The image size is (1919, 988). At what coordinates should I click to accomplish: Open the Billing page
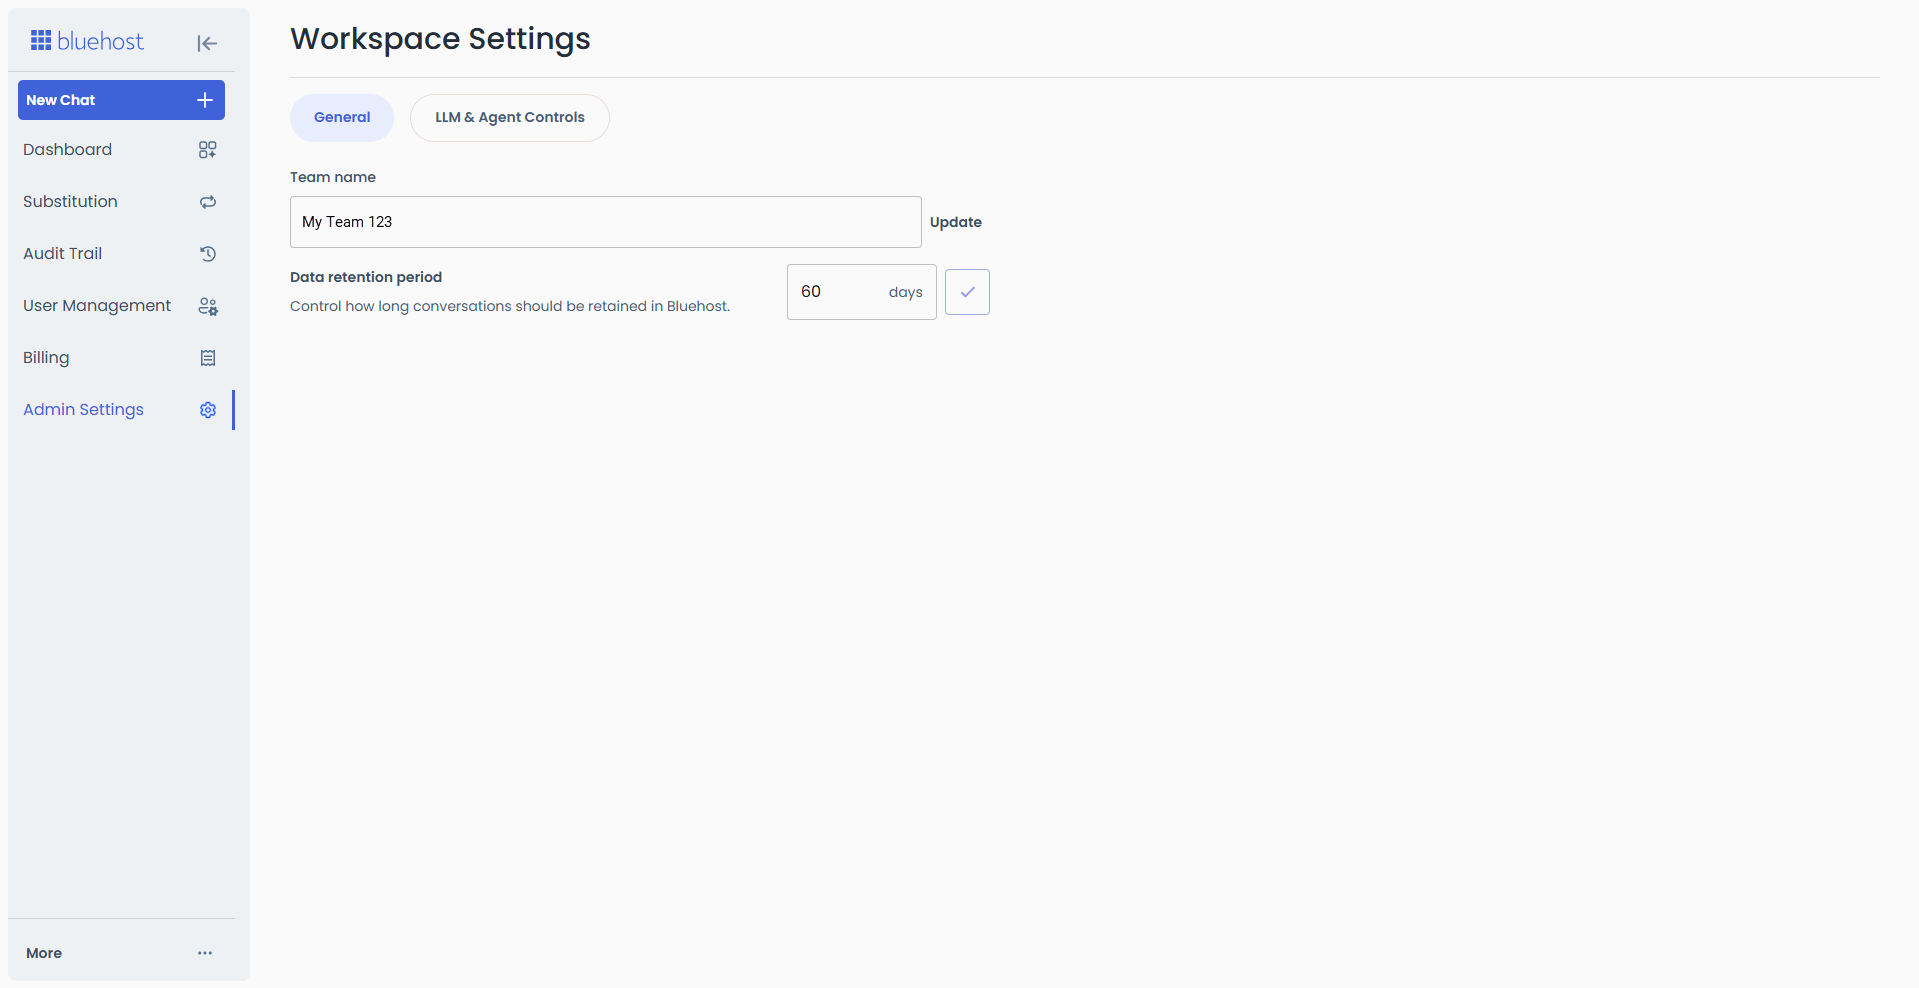tap(121, 358)
